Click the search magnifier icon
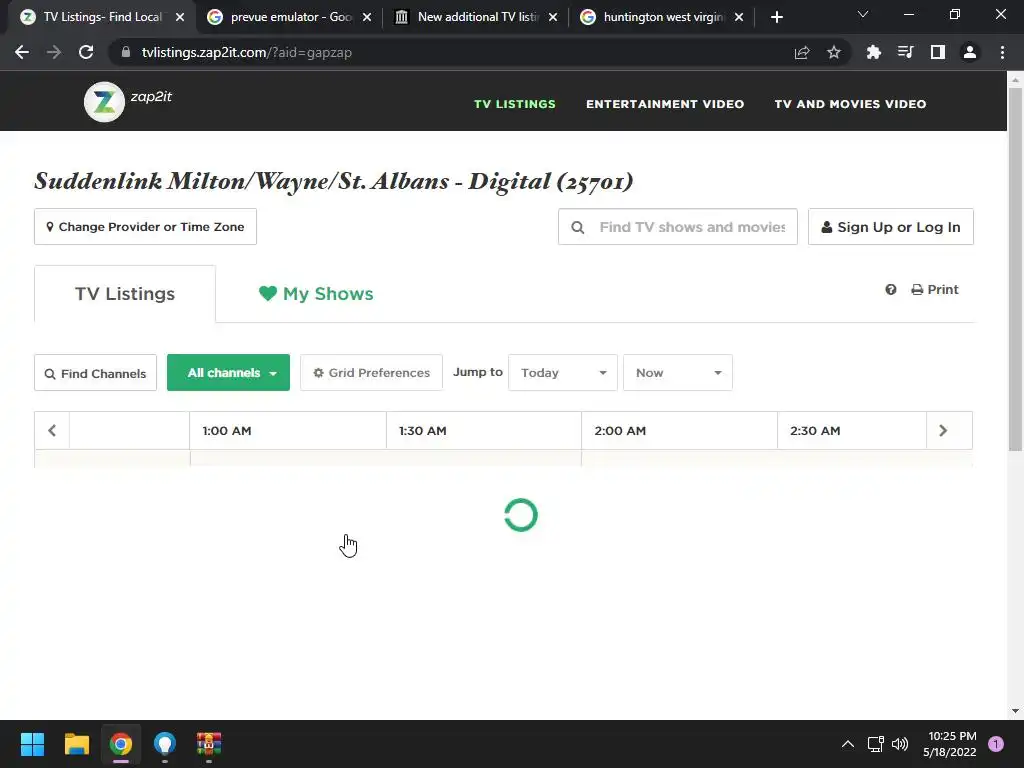The image size is (1024, 768). [x=577, y=227]
